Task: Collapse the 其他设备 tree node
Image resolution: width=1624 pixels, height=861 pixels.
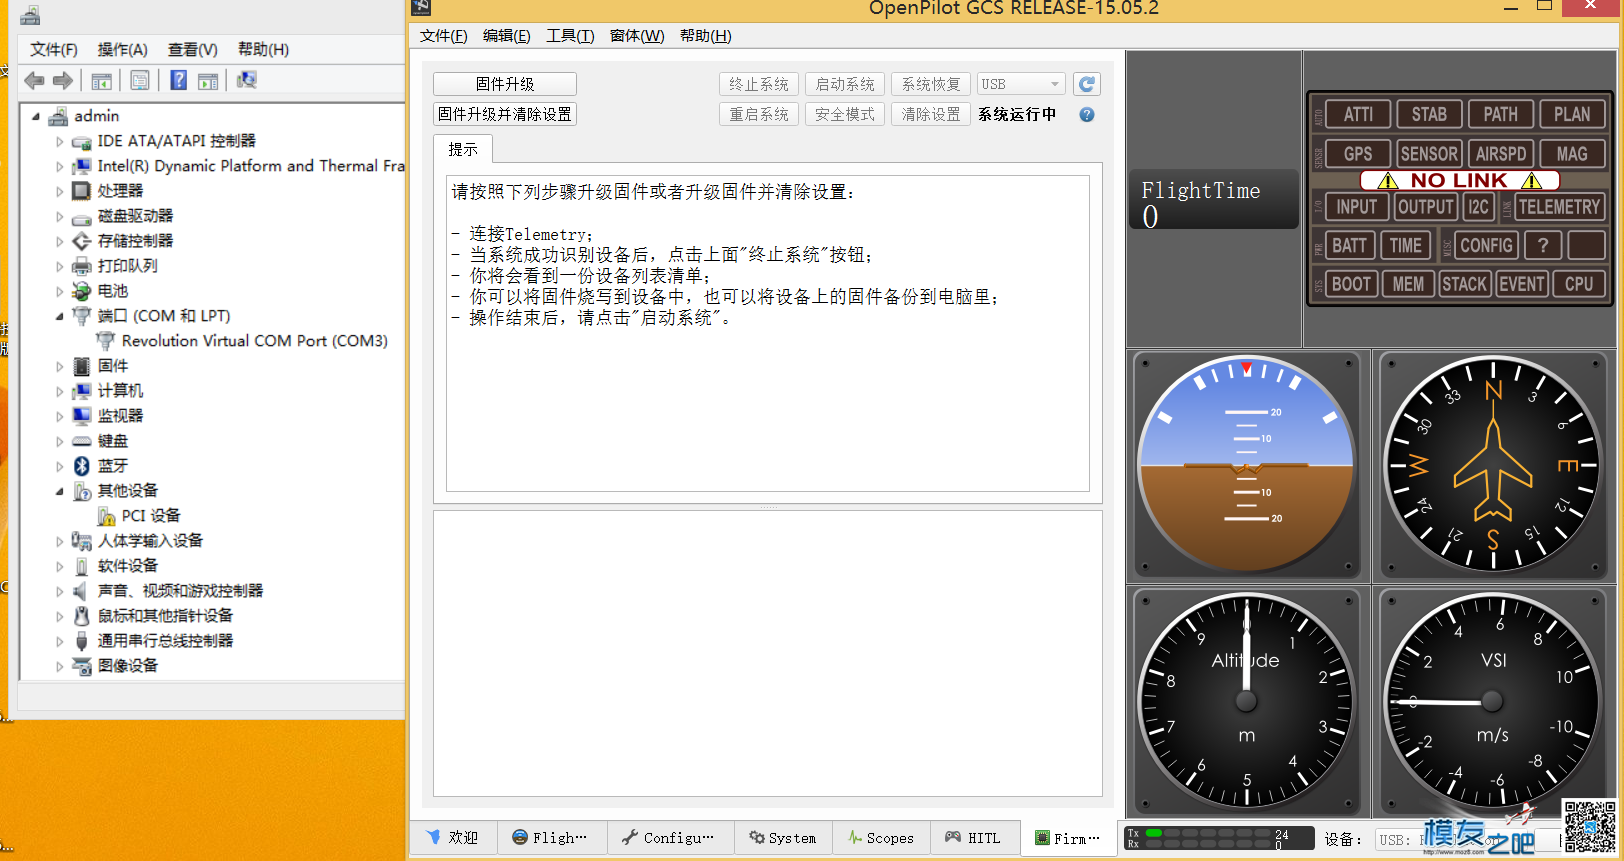Action: 60,491
